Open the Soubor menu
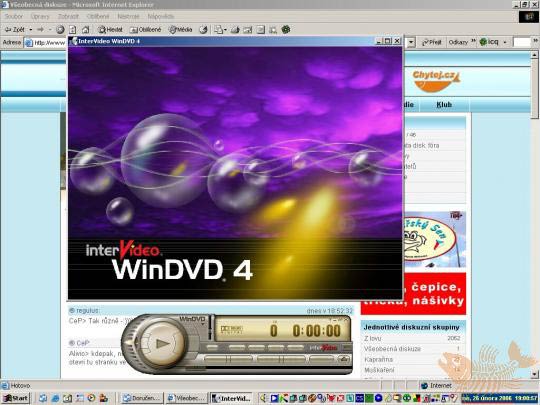This screenshot has width=540, height=405. (x=13, y=16)
